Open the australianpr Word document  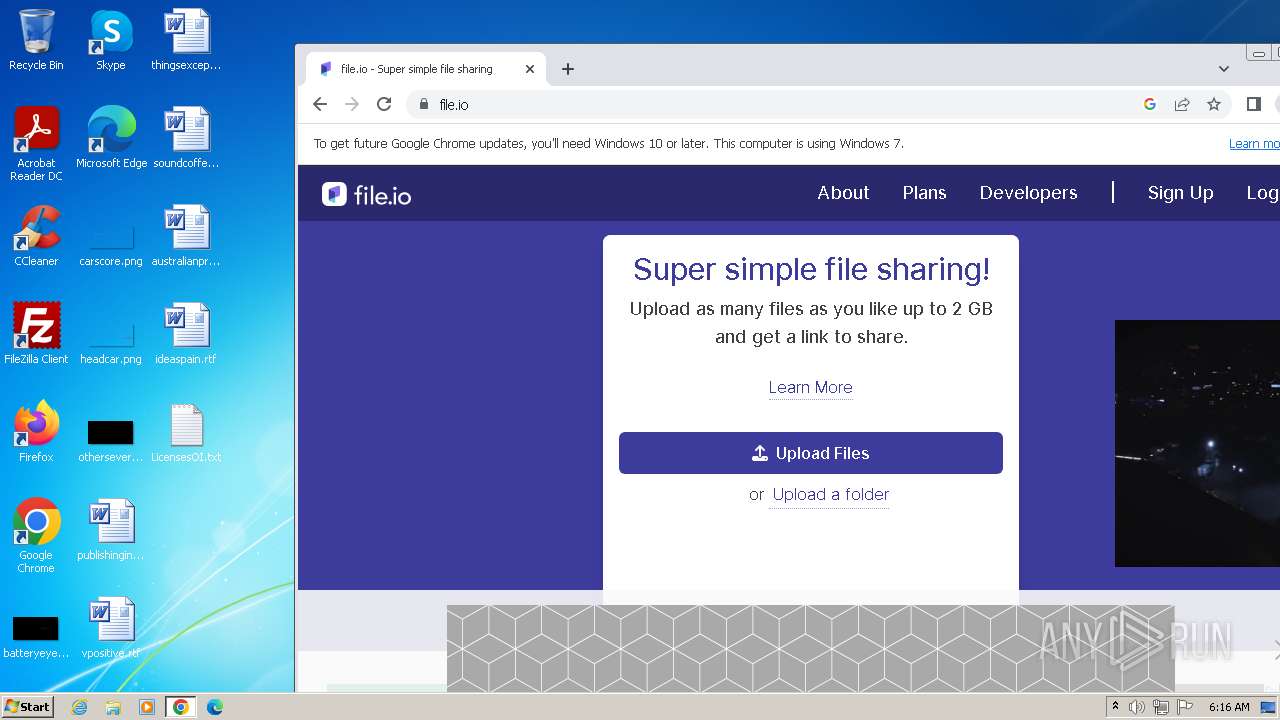point(186,236)
